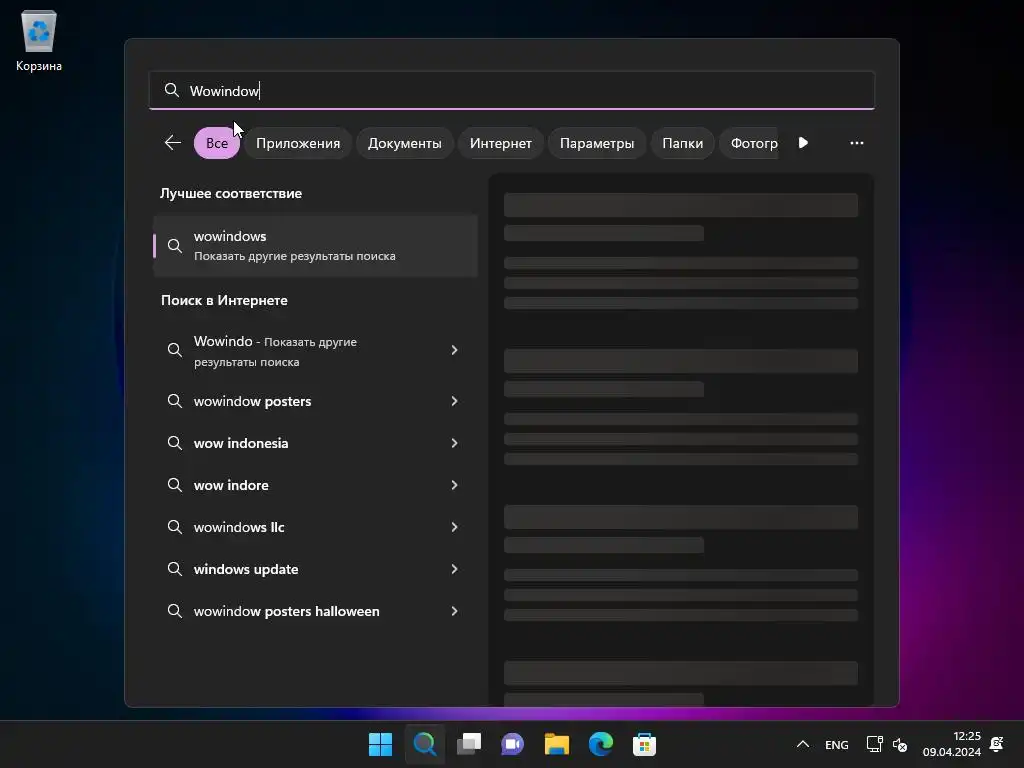This screenshot has width=1024, height=768.
Task: Click search icon beside wowindows llc
Action: [174, 526]
